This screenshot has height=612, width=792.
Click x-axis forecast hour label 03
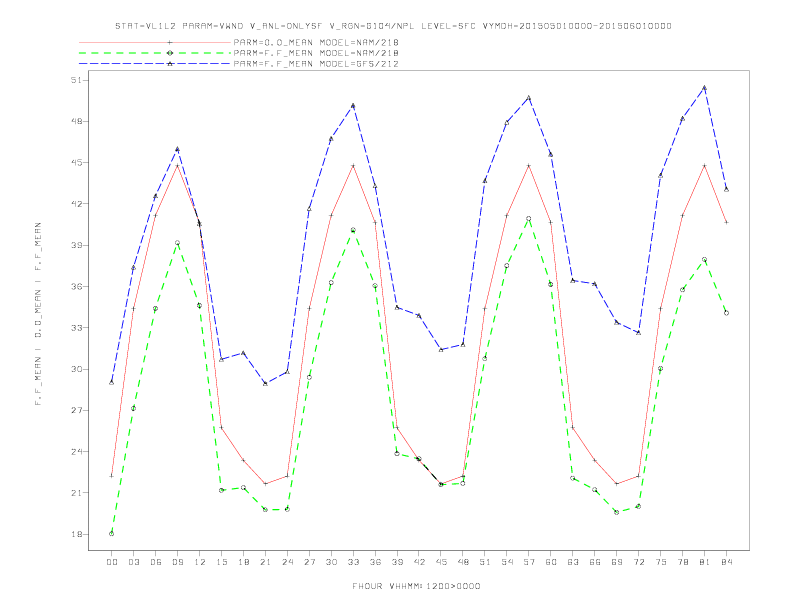[x=133, y=562]
